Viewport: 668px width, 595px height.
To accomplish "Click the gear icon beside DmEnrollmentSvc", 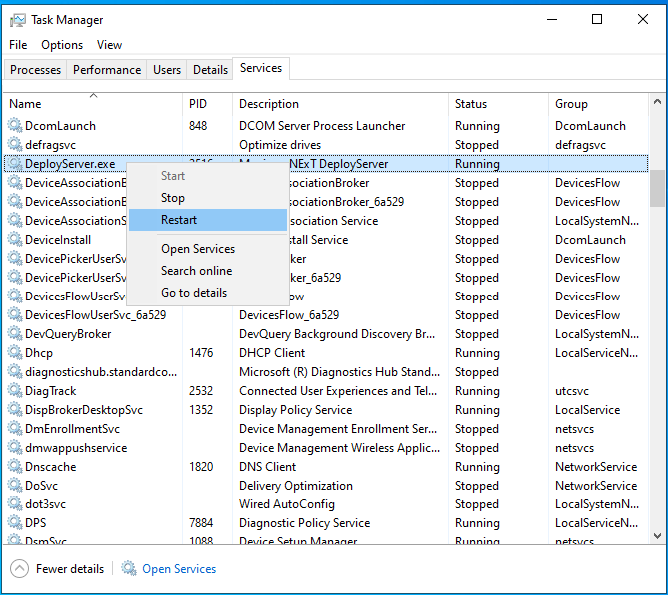I will (x=15, y=428).
